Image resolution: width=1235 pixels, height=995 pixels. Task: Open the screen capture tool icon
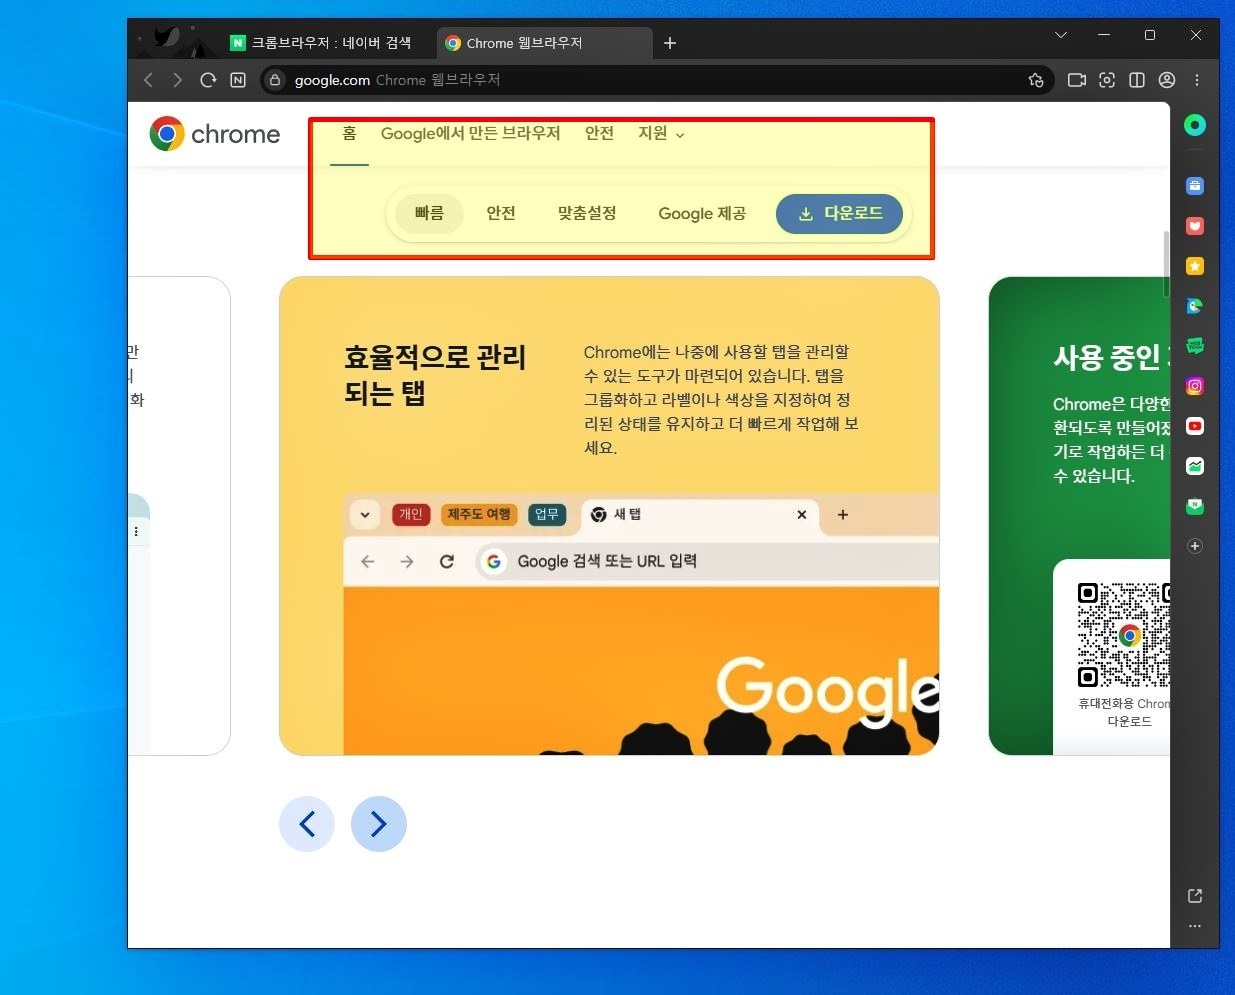(x=1107, y=80)
